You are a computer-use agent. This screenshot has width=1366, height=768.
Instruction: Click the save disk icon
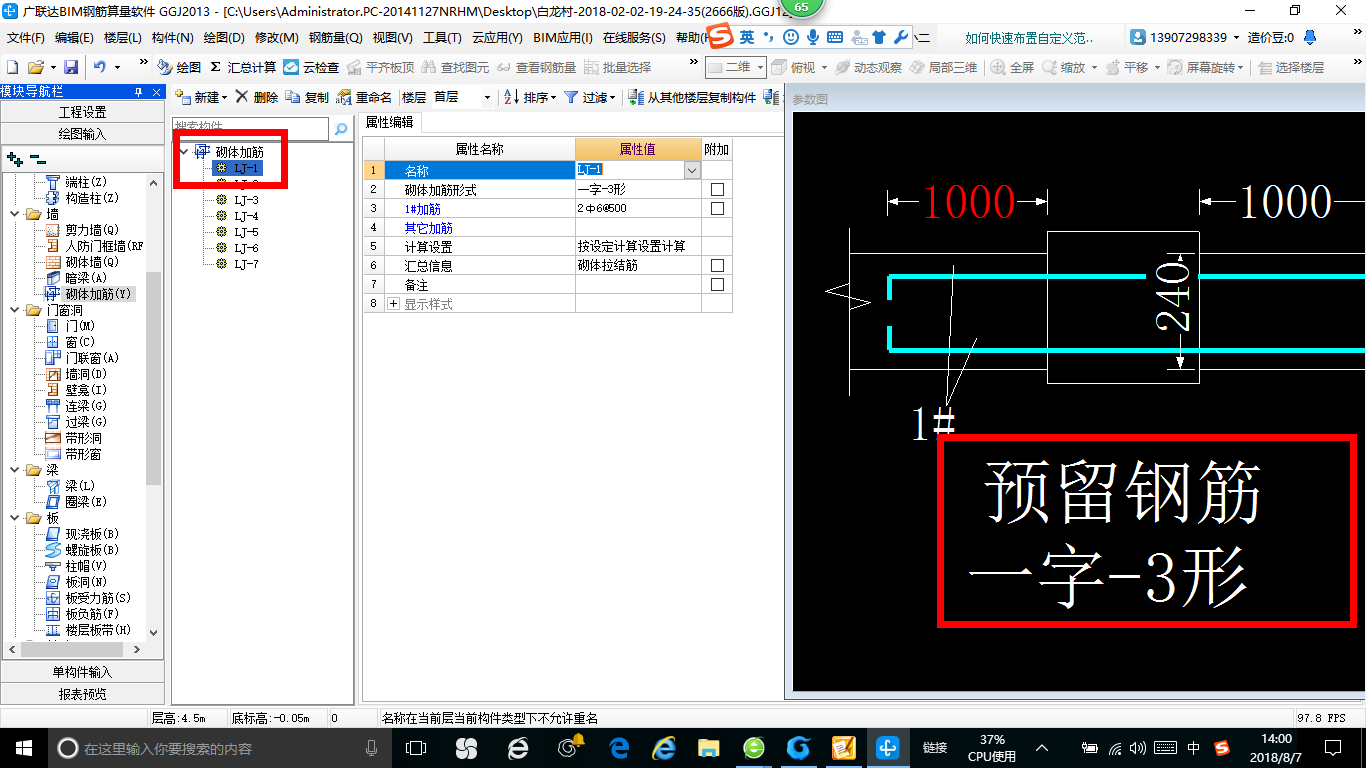71,67
